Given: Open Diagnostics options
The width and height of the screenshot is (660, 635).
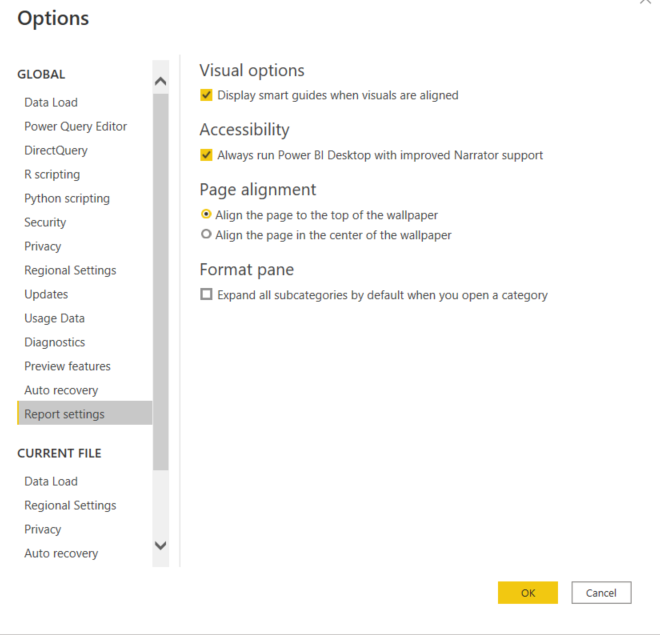Looking at the screenshot, I should point(55,342).
